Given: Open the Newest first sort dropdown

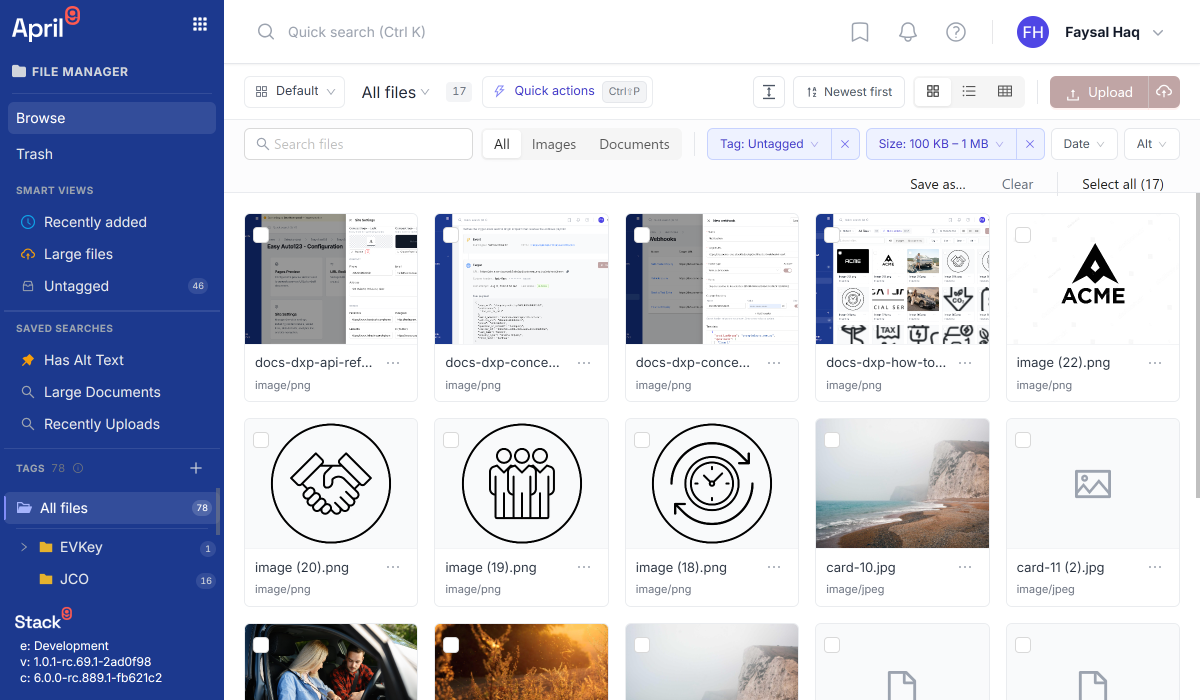Looking at the screenshot, I should point(849,92).
